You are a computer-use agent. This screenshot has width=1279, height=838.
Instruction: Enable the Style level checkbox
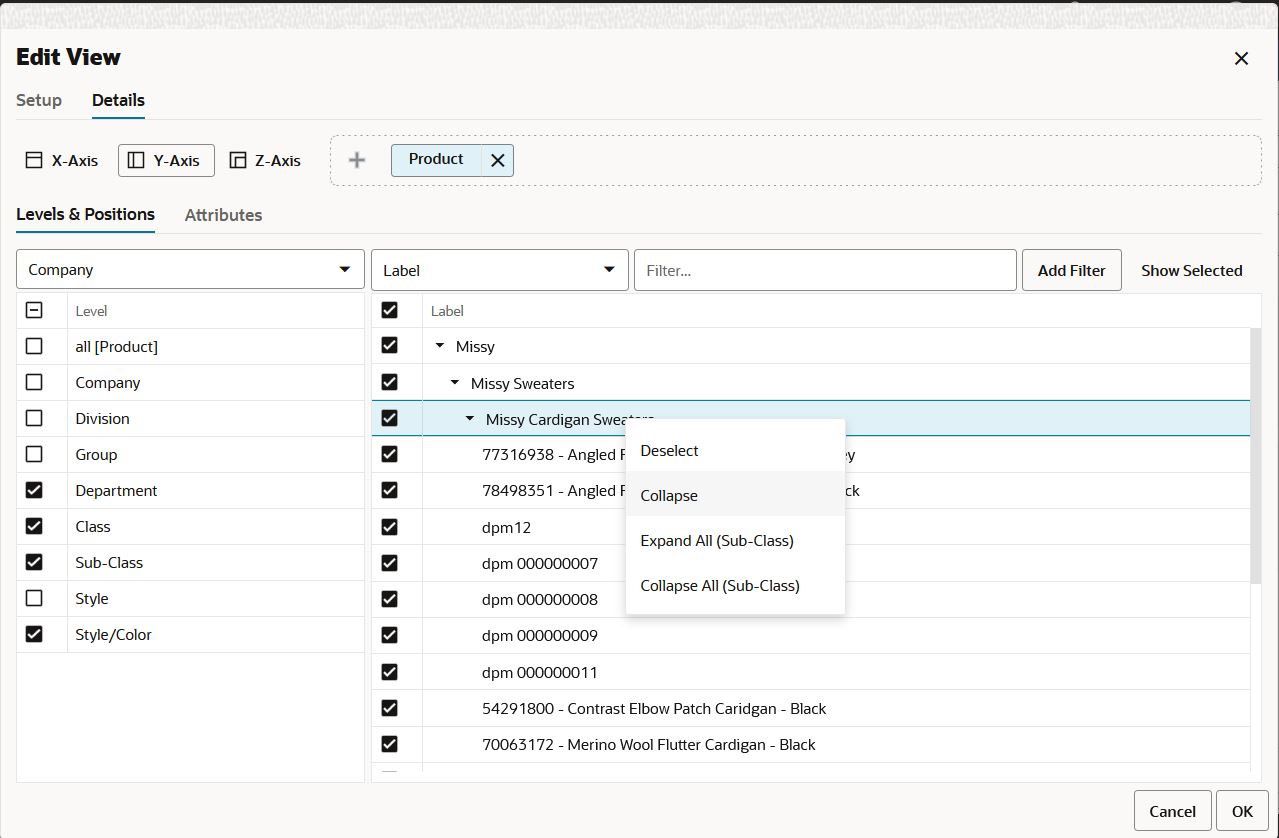[34, 598]
